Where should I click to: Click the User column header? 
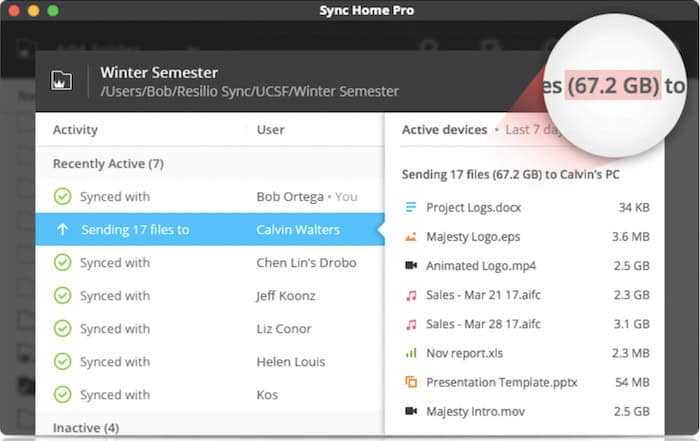tap(270, 130)
